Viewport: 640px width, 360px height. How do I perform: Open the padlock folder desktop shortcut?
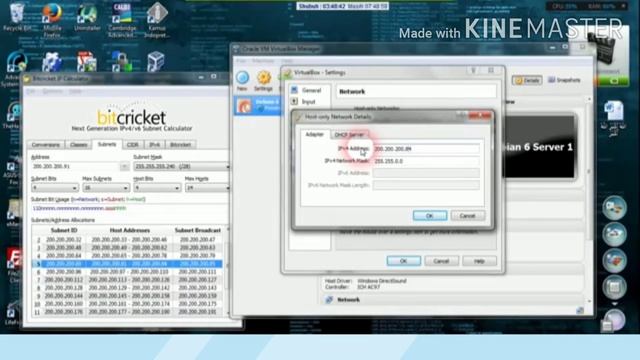click(121, 62)
